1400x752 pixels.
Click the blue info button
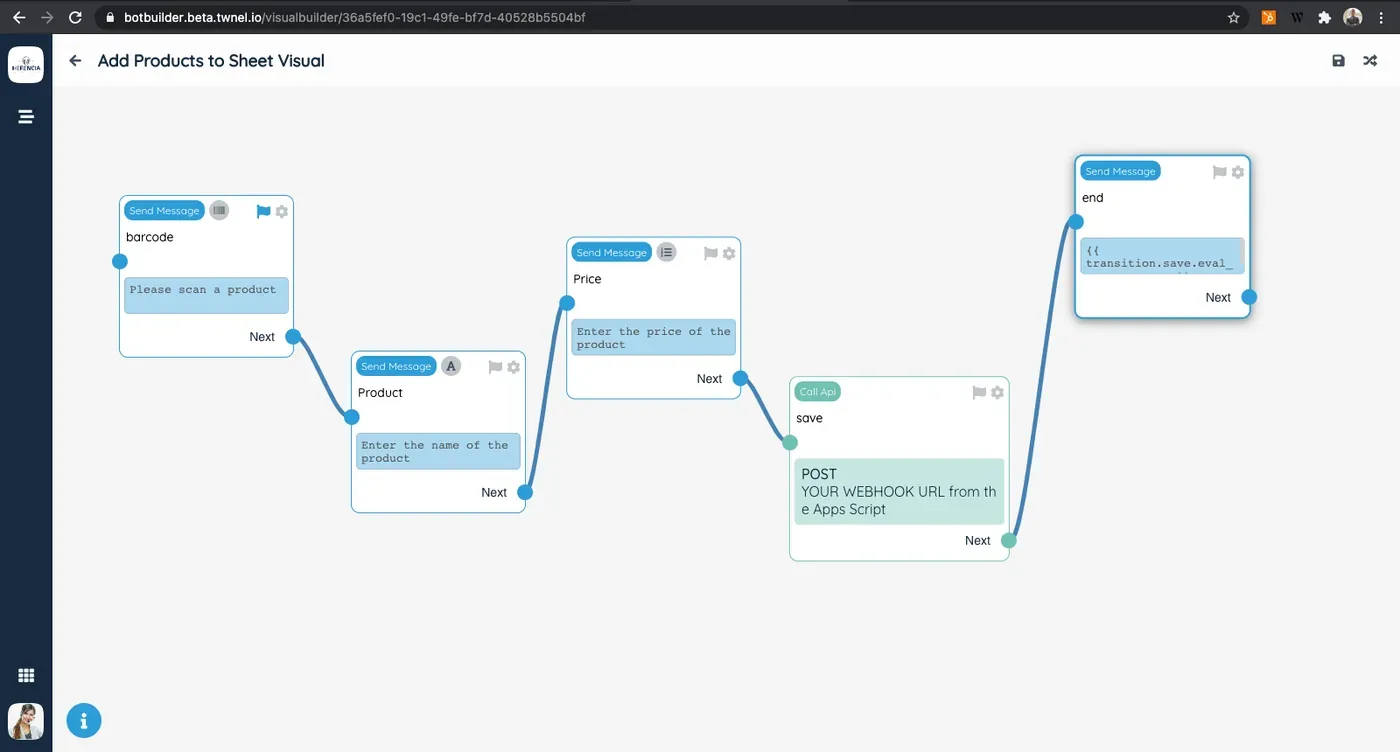(84, 720)
